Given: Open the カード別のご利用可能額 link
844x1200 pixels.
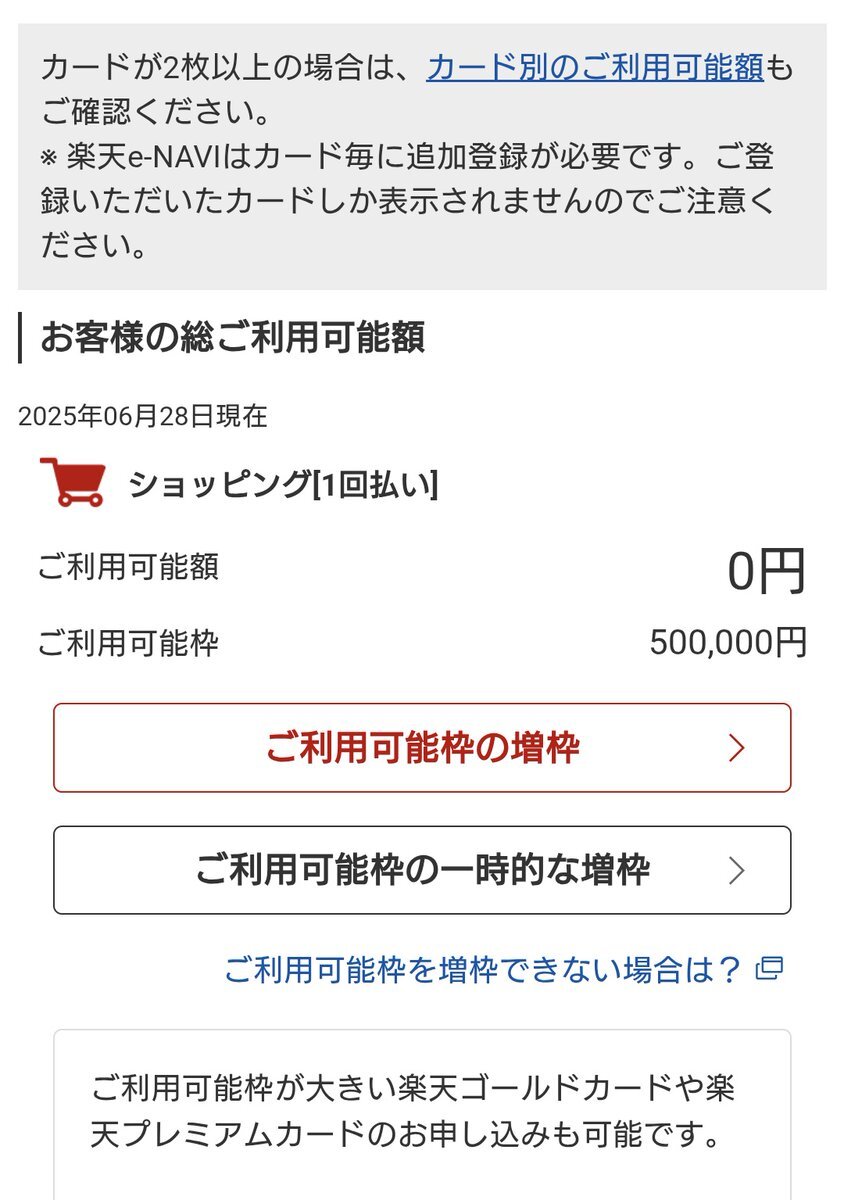Looking at the screenshot, I should click(x=595, y=68).
